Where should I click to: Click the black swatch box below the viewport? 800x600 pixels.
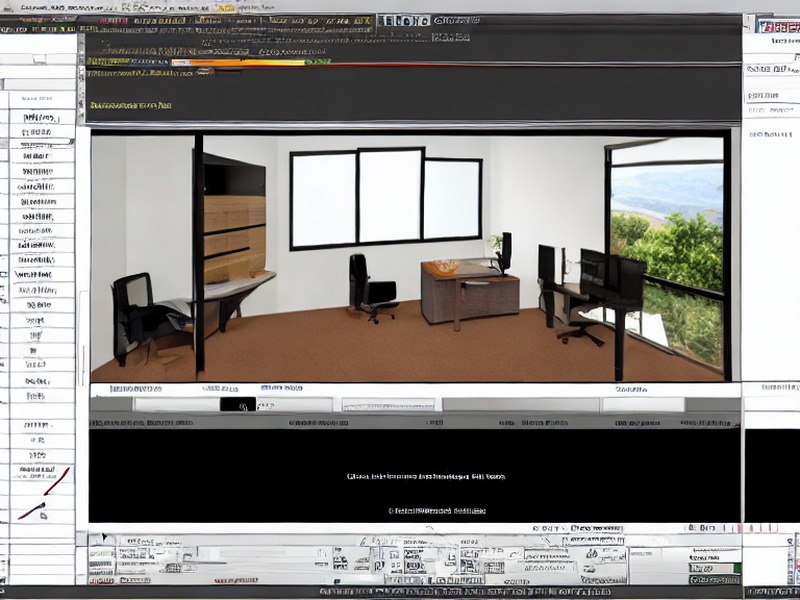(x=238, y=404)
